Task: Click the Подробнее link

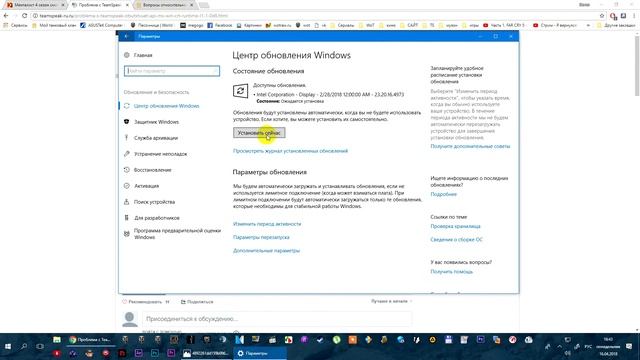Action: pyautogui.click(x=443, y=194)
